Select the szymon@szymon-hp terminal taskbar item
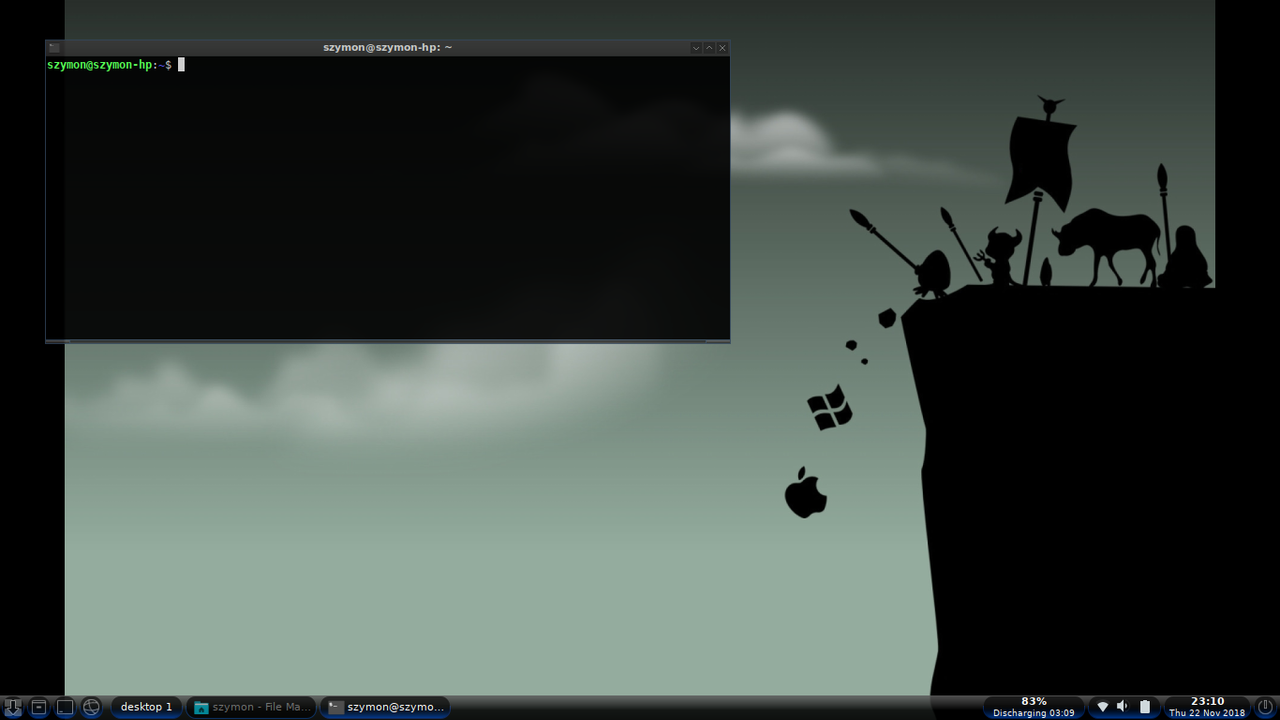The height and width of the screenshot is (720, 1280). pyautogui.click(x=385, y=707)
